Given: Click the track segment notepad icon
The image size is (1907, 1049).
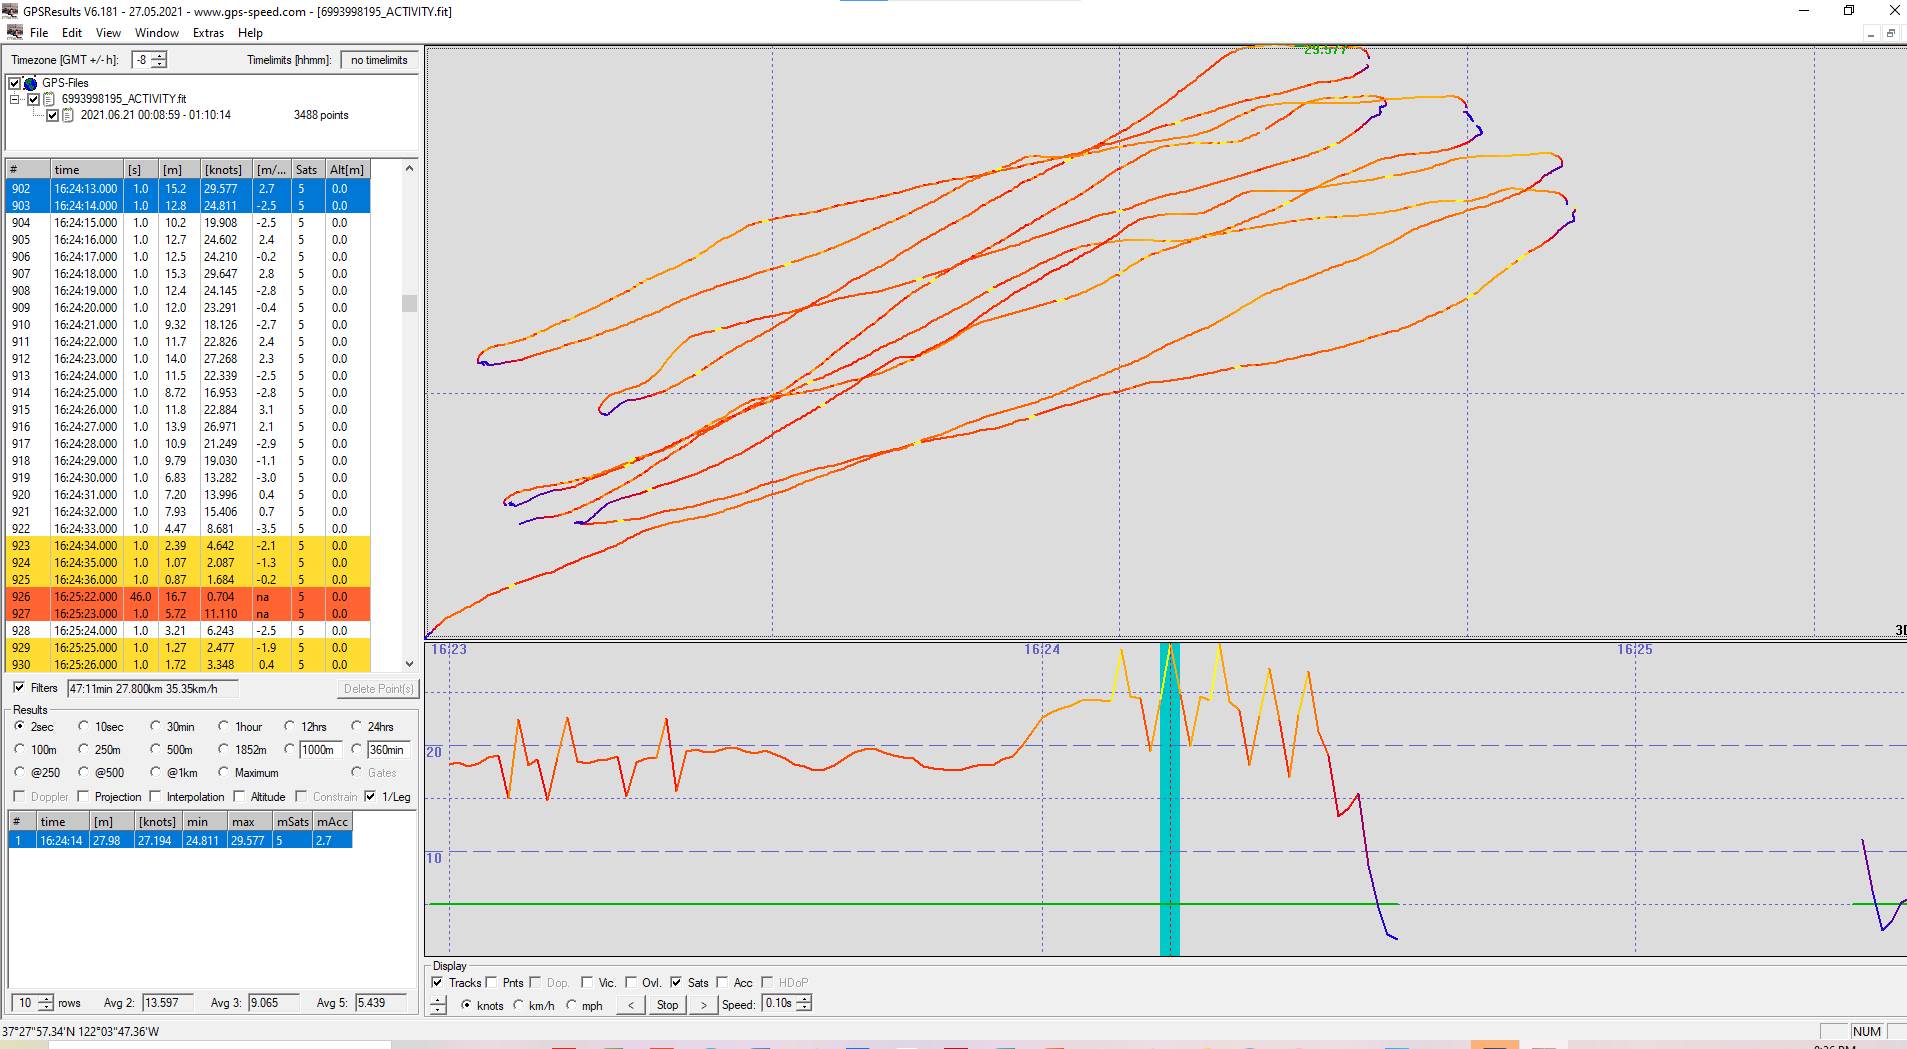Looking at the screenshot, I should click(x=68, y=115).
